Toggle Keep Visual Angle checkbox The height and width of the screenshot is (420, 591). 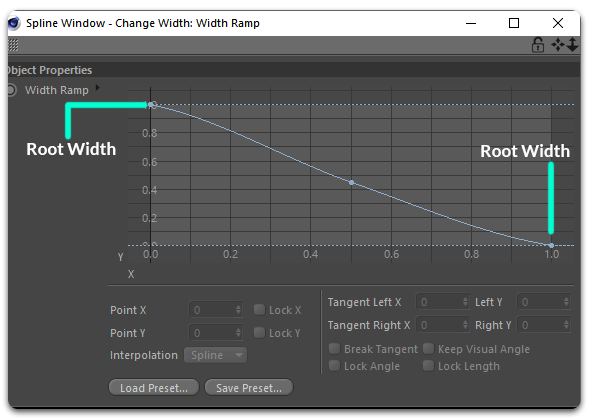(428, 349)
